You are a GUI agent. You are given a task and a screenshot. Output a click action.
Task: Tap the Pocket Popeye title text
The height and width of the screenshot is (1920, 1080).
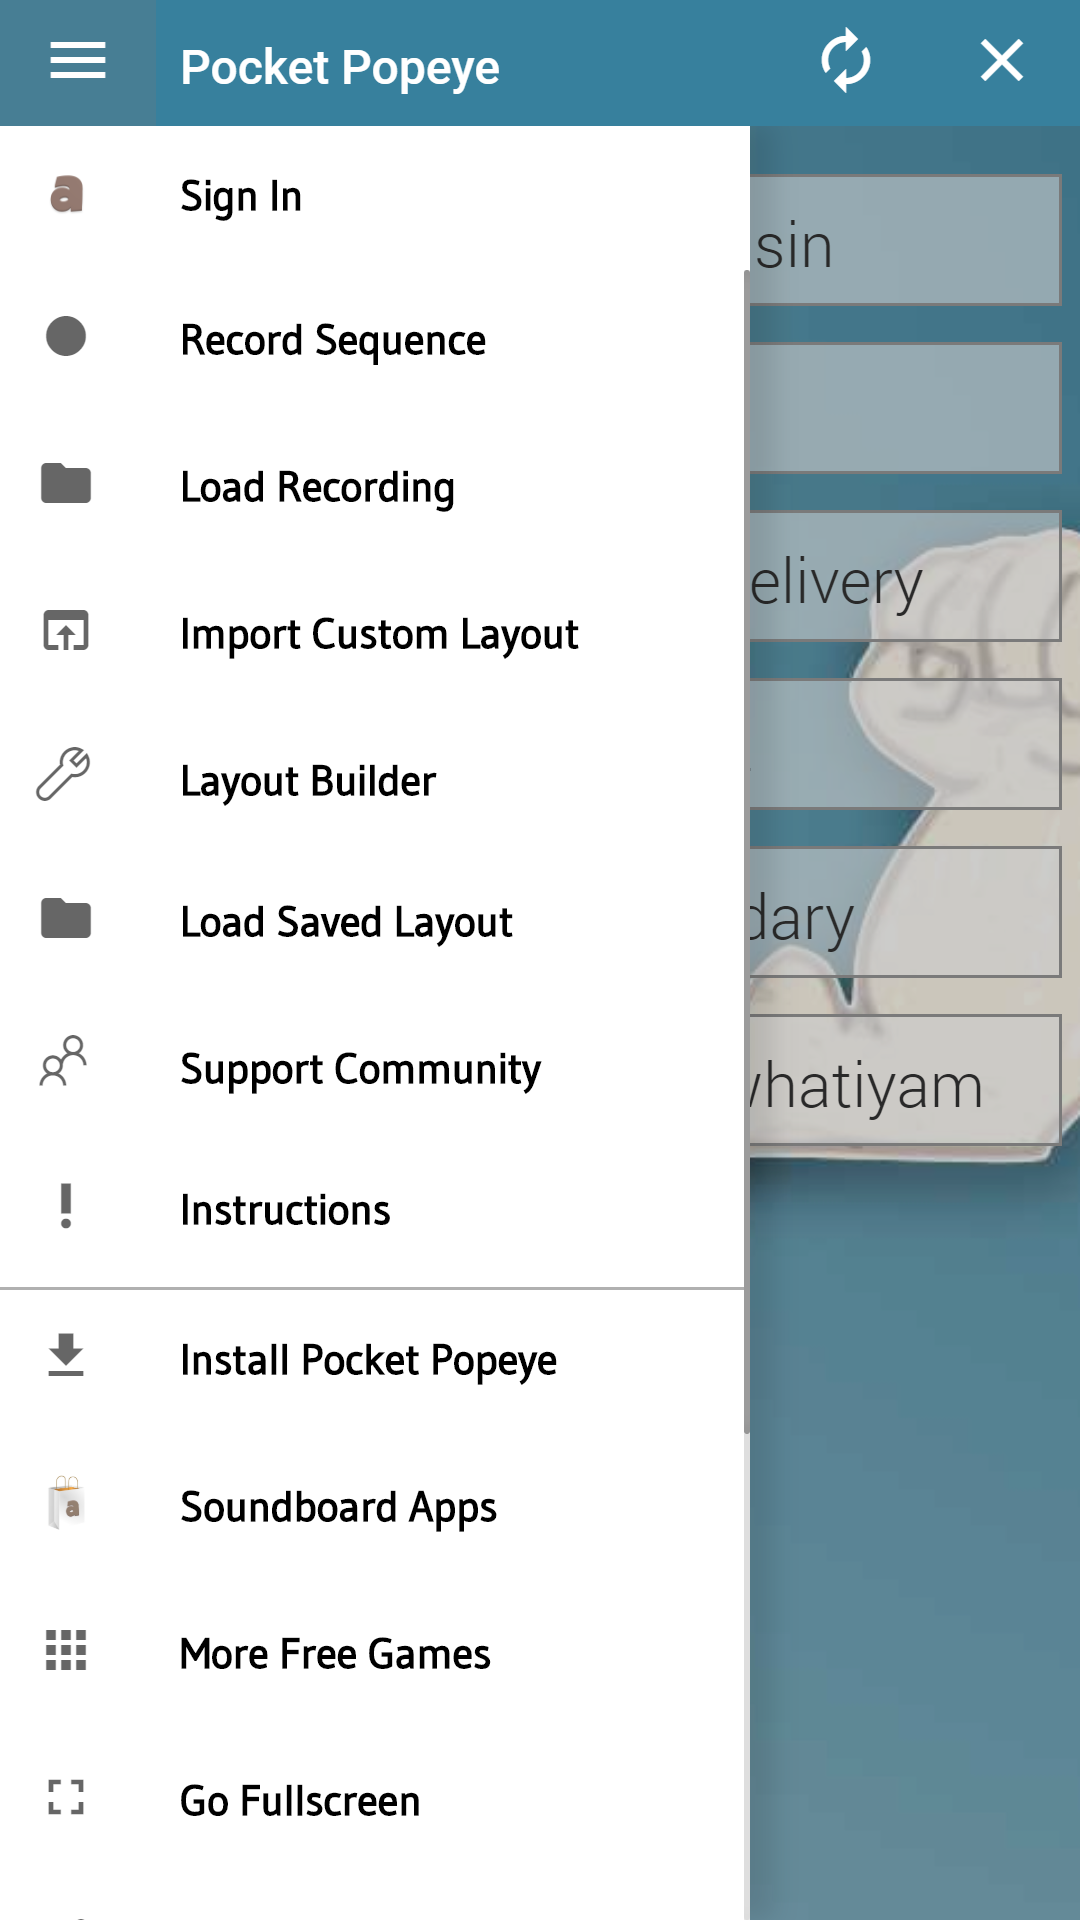pos(340,68)
